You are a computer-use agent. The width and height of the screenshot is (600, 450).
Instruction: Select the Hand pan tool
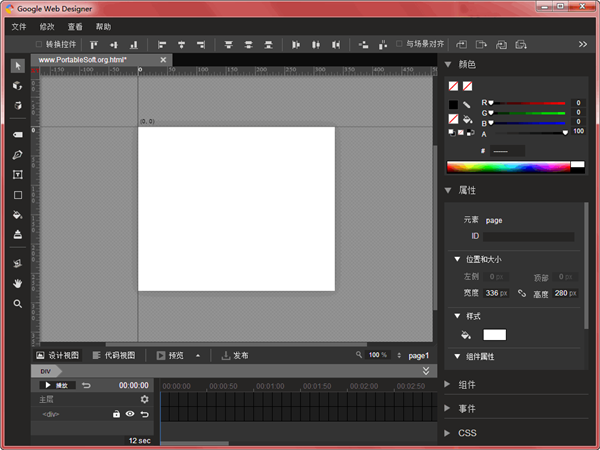point(18,283)
